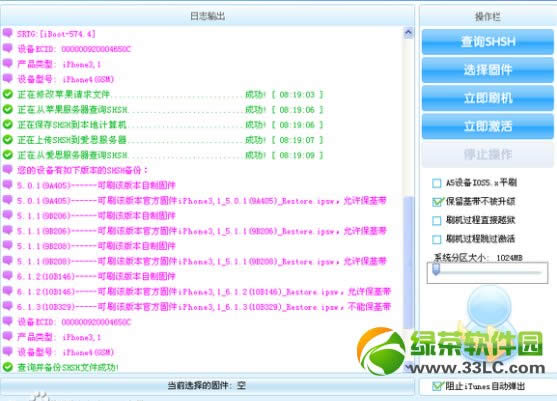Tick 刷机过程跳过激活 checkbox
Screen dimensions: 557x401
pos(437,239)
